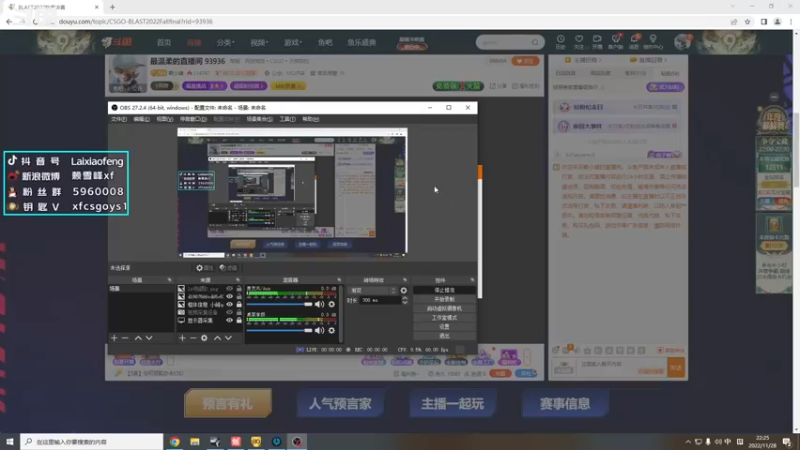Expand Douyu games dropdown in navigation
Viewport: 800px width, 450px height.
tap(293, 42)
